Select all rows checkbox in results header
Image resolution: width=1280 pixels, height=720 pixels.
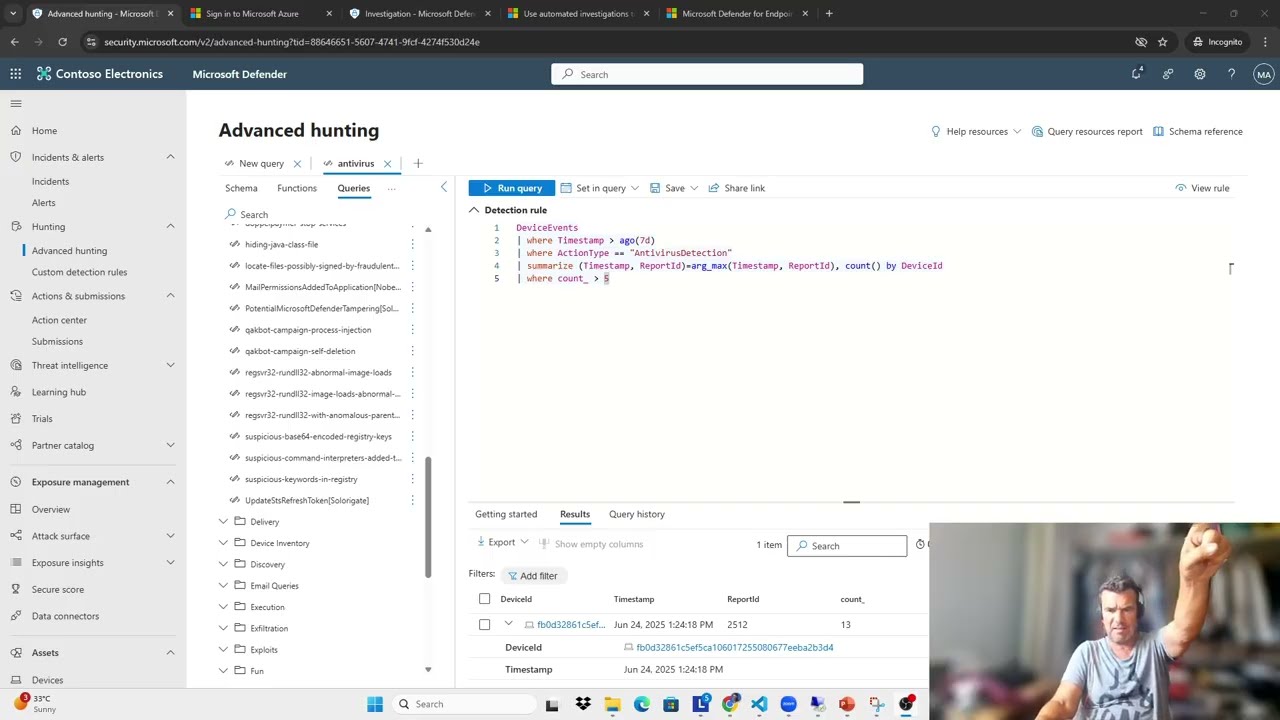(485, 599)
